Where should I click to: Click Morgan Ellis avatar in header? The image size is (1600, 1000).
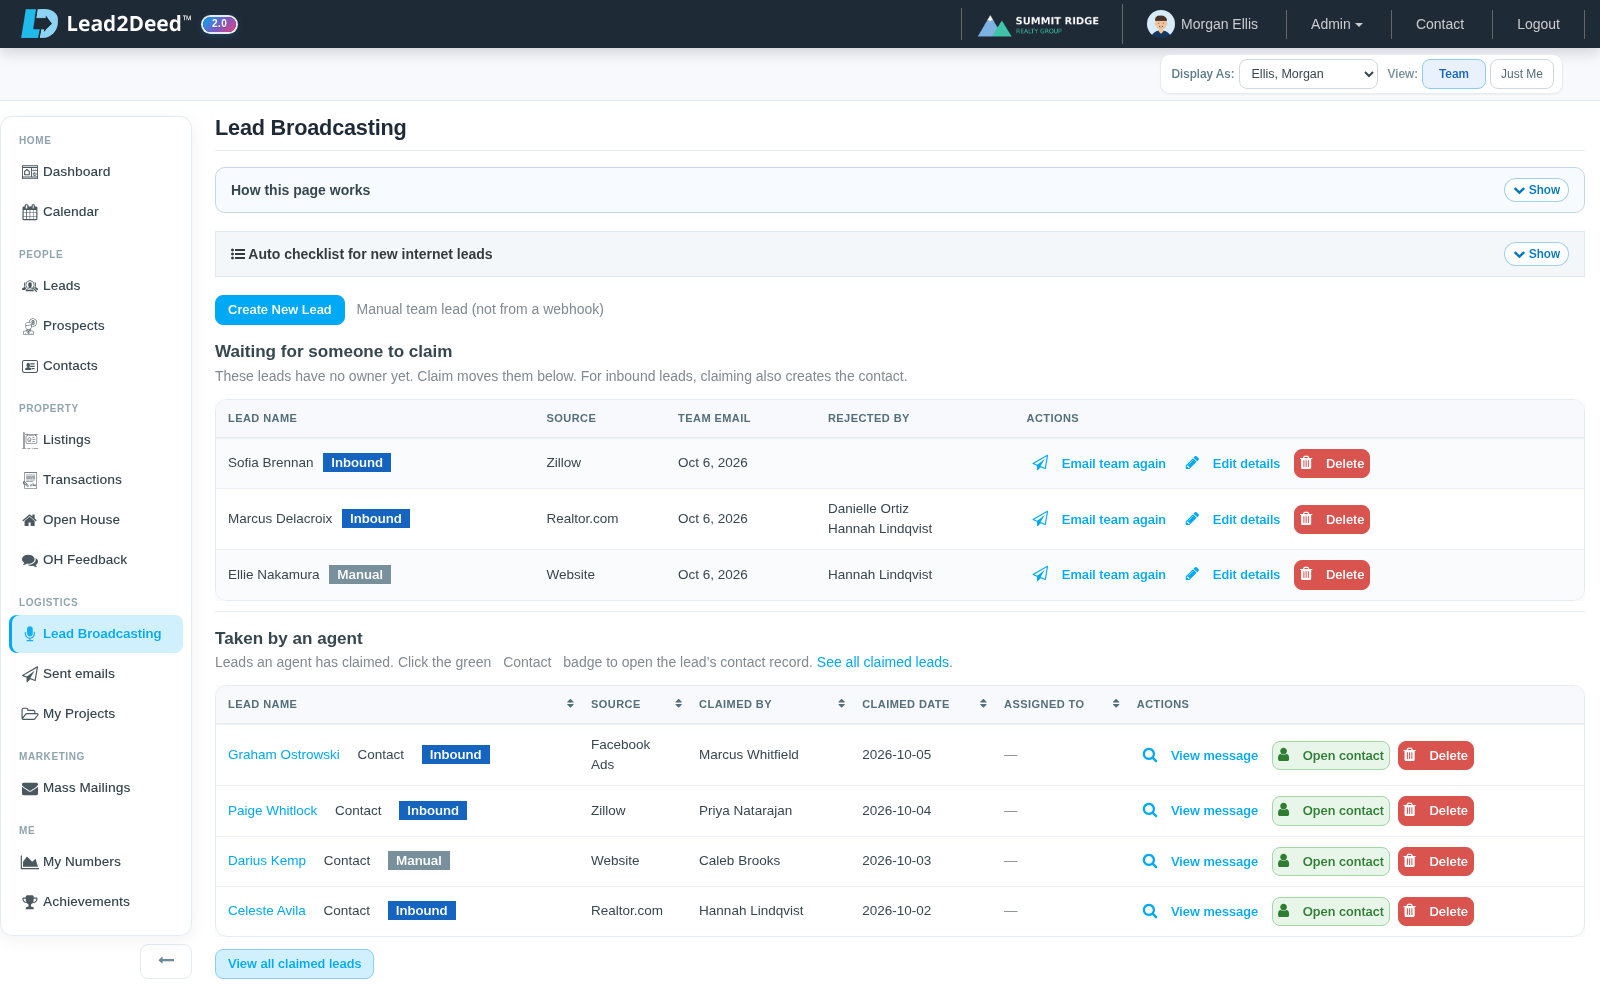coord(1160,24)
